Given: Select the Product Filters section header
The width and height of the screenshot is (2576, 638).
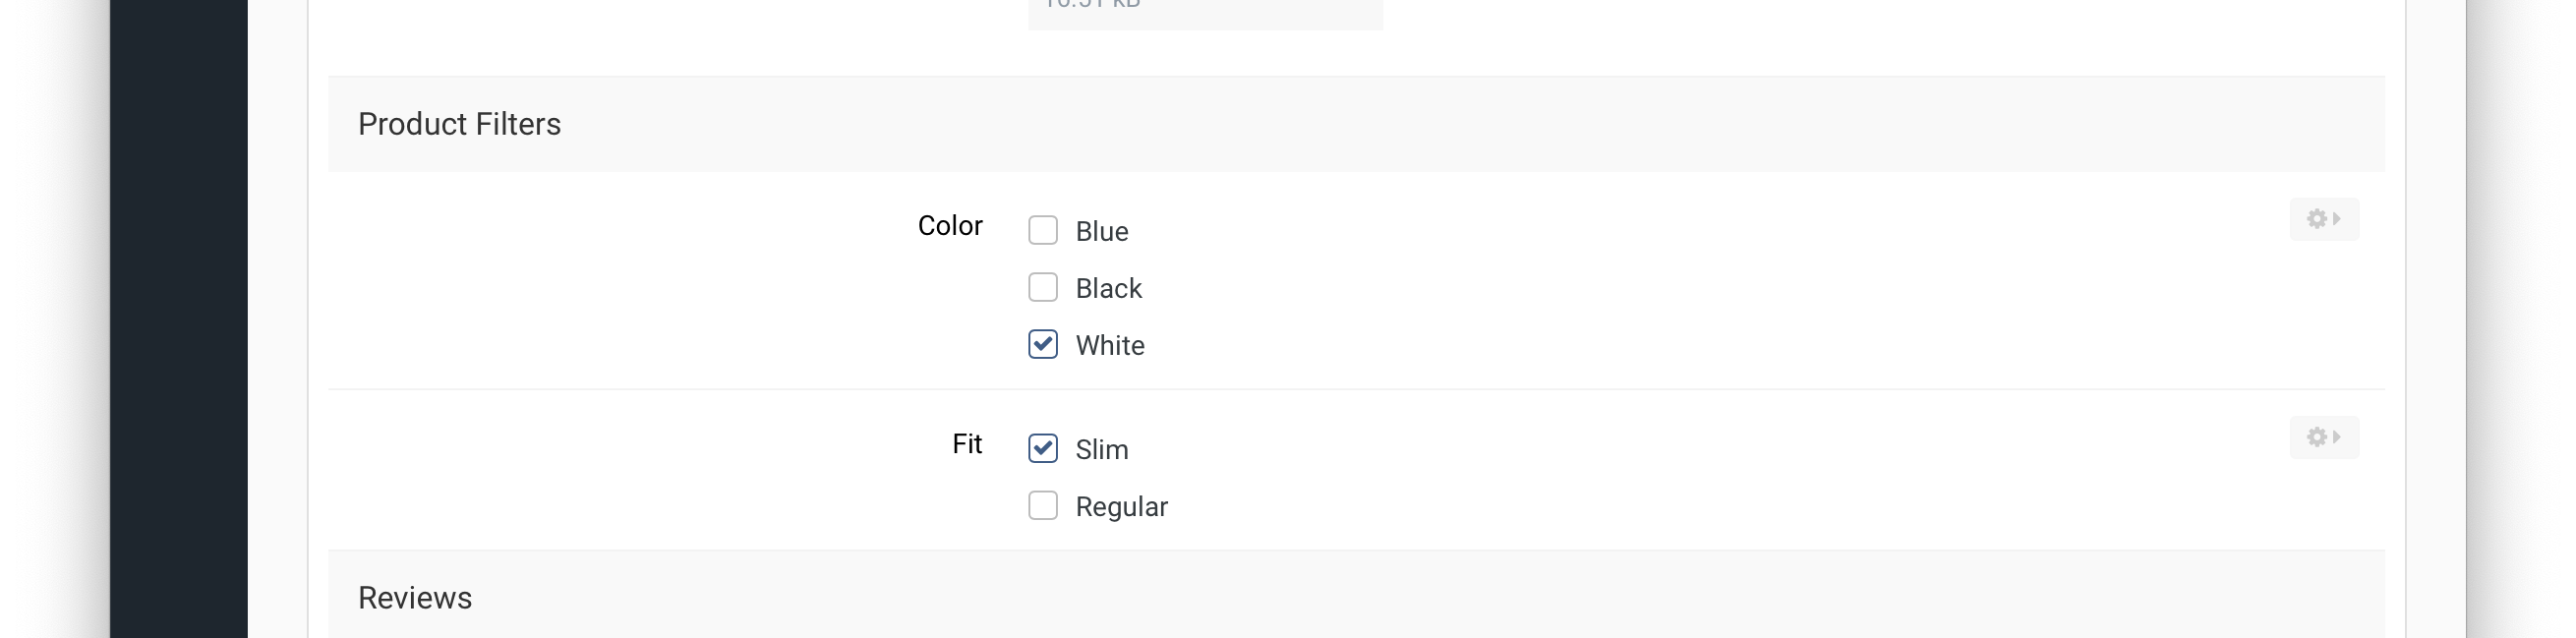Looking at the screenshot, I should 460,124.
